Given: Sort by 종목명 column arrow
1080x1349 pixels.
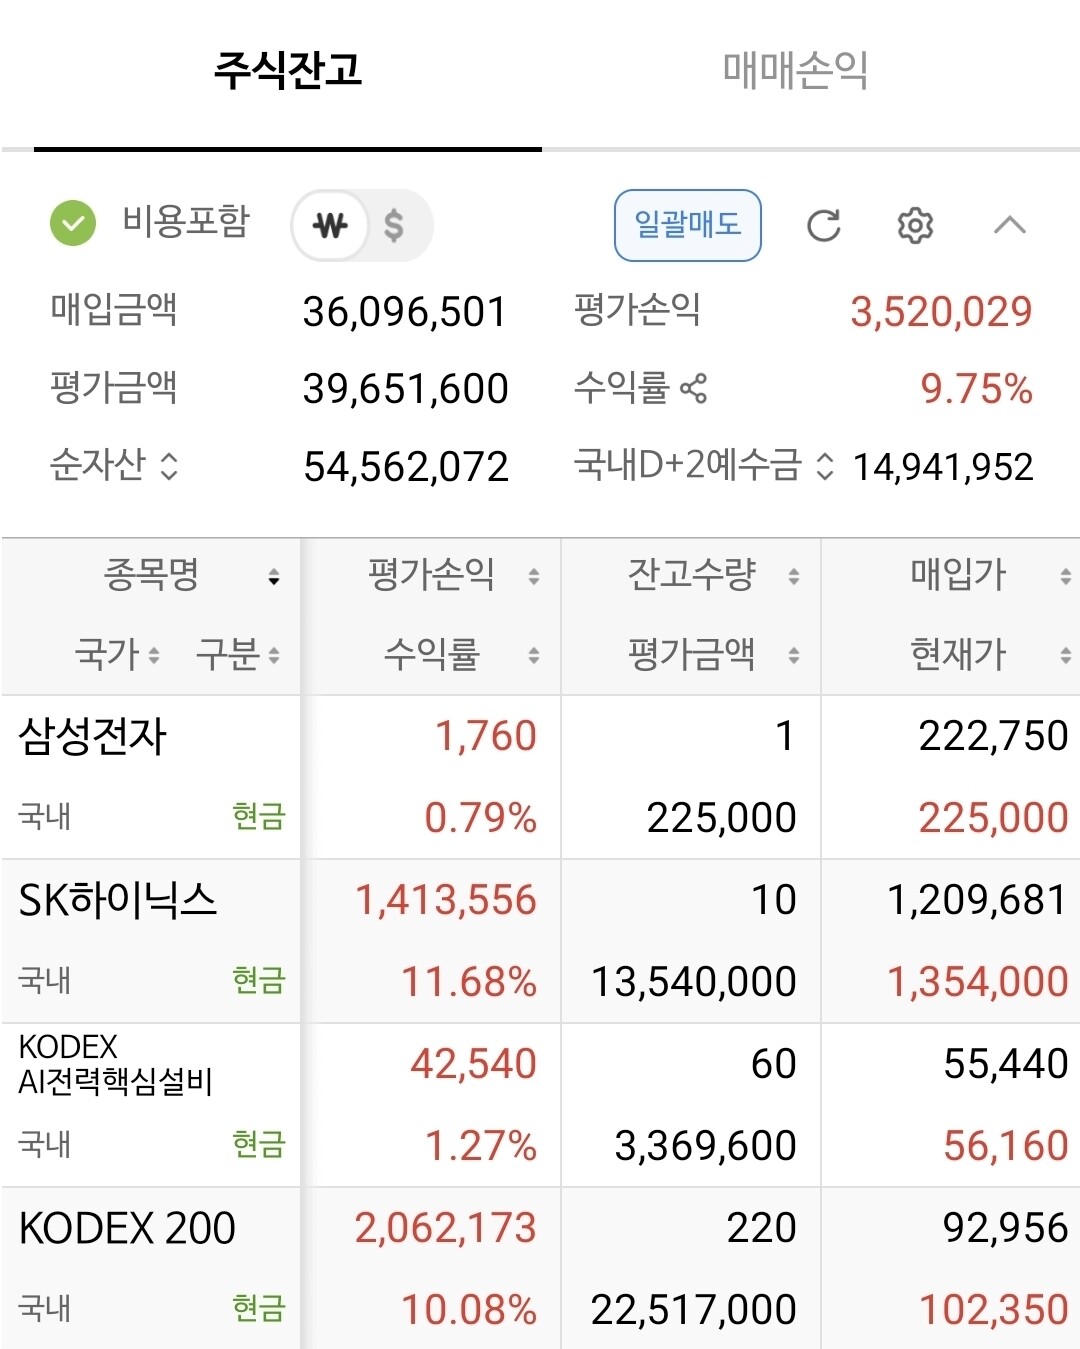Looking at the screenshot, I should [273, 577].
